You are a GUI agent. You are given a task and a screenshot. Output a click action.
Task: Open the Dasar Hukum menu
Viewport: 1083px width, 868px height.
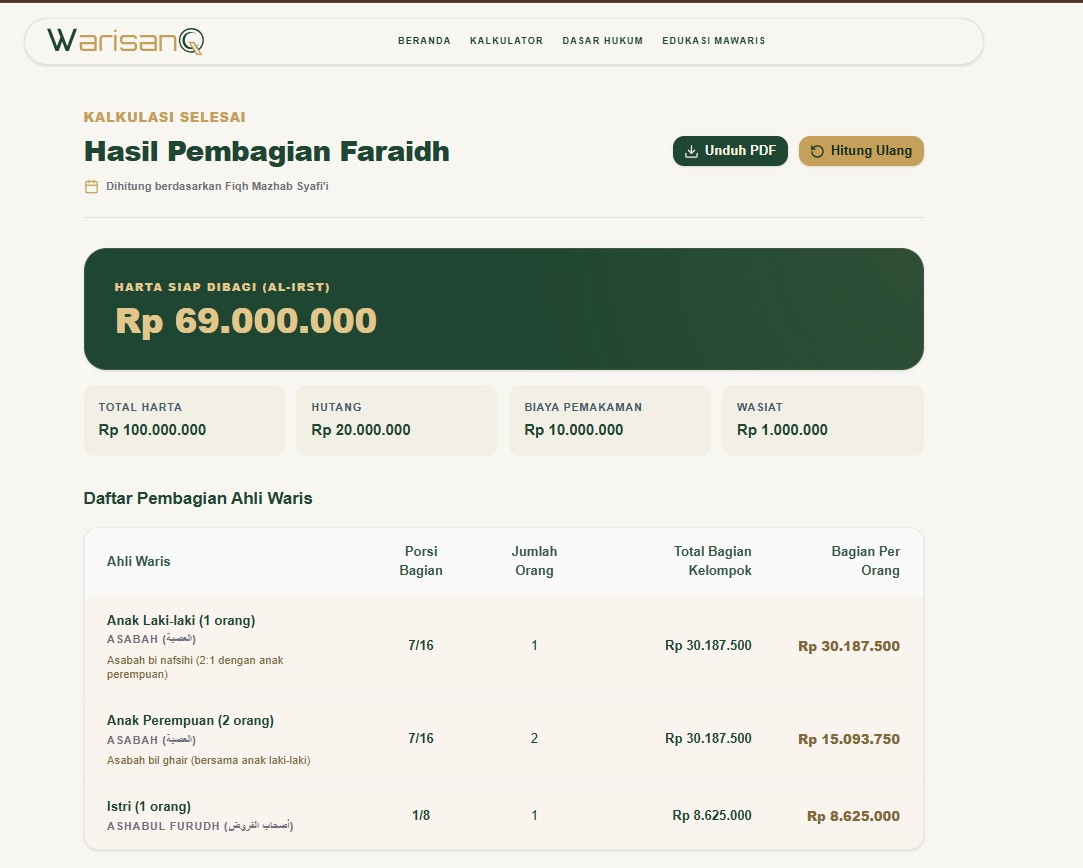(602, 41)
